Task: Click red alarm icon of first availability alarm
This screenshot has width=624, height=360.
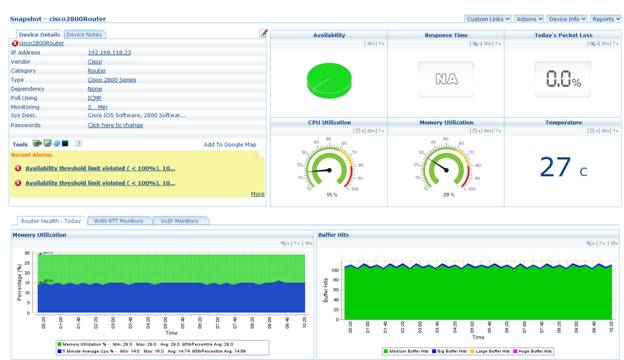Action: [18, 169]
